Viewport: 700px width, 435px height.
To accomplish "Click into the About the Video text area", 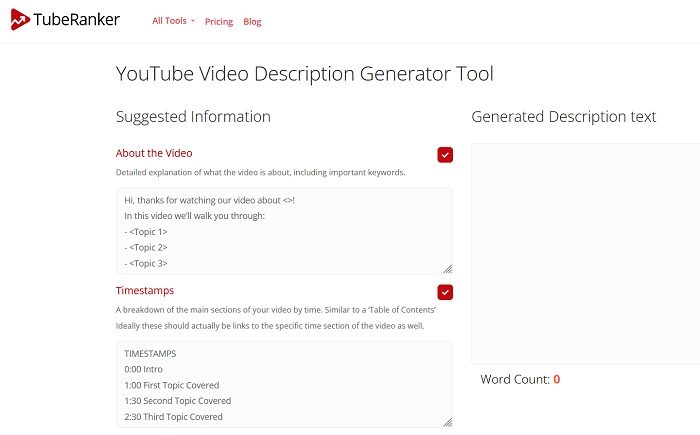I will [x=284, y=231].
